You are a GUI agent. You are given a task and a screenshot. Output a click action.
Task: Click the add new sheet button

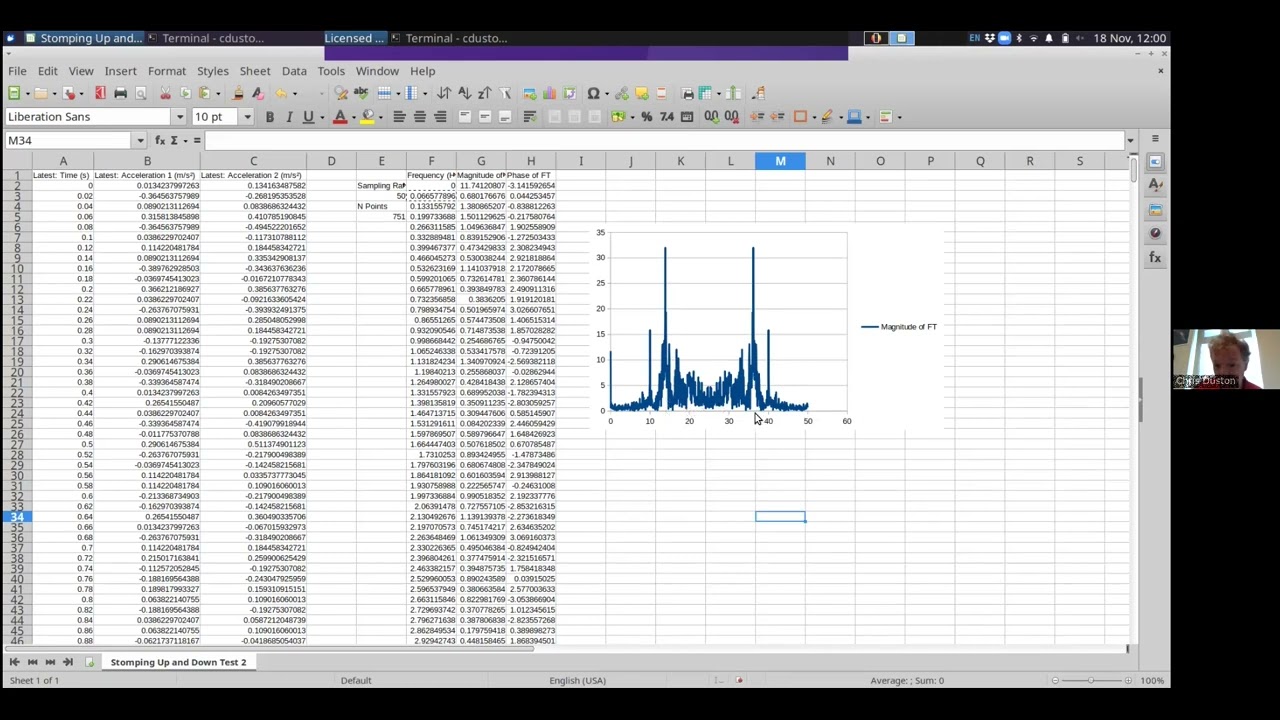pos(89,662)
